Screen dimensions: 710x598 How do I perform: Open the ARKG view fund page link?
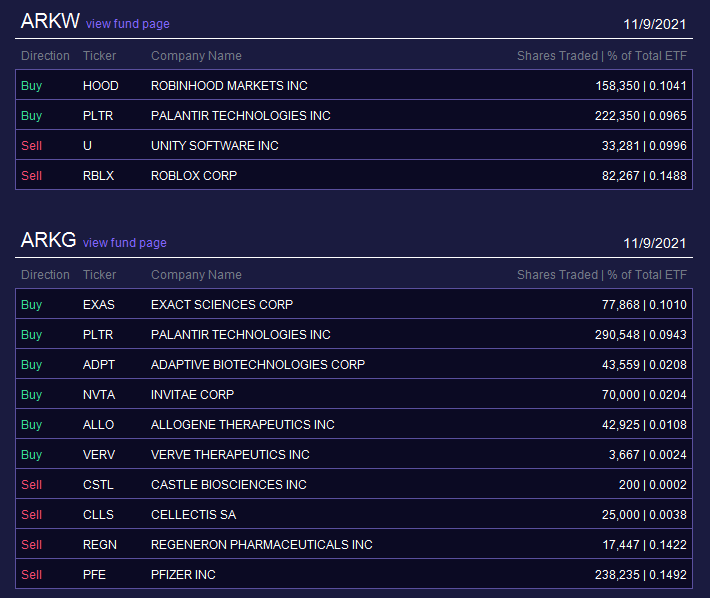point(125,243)
